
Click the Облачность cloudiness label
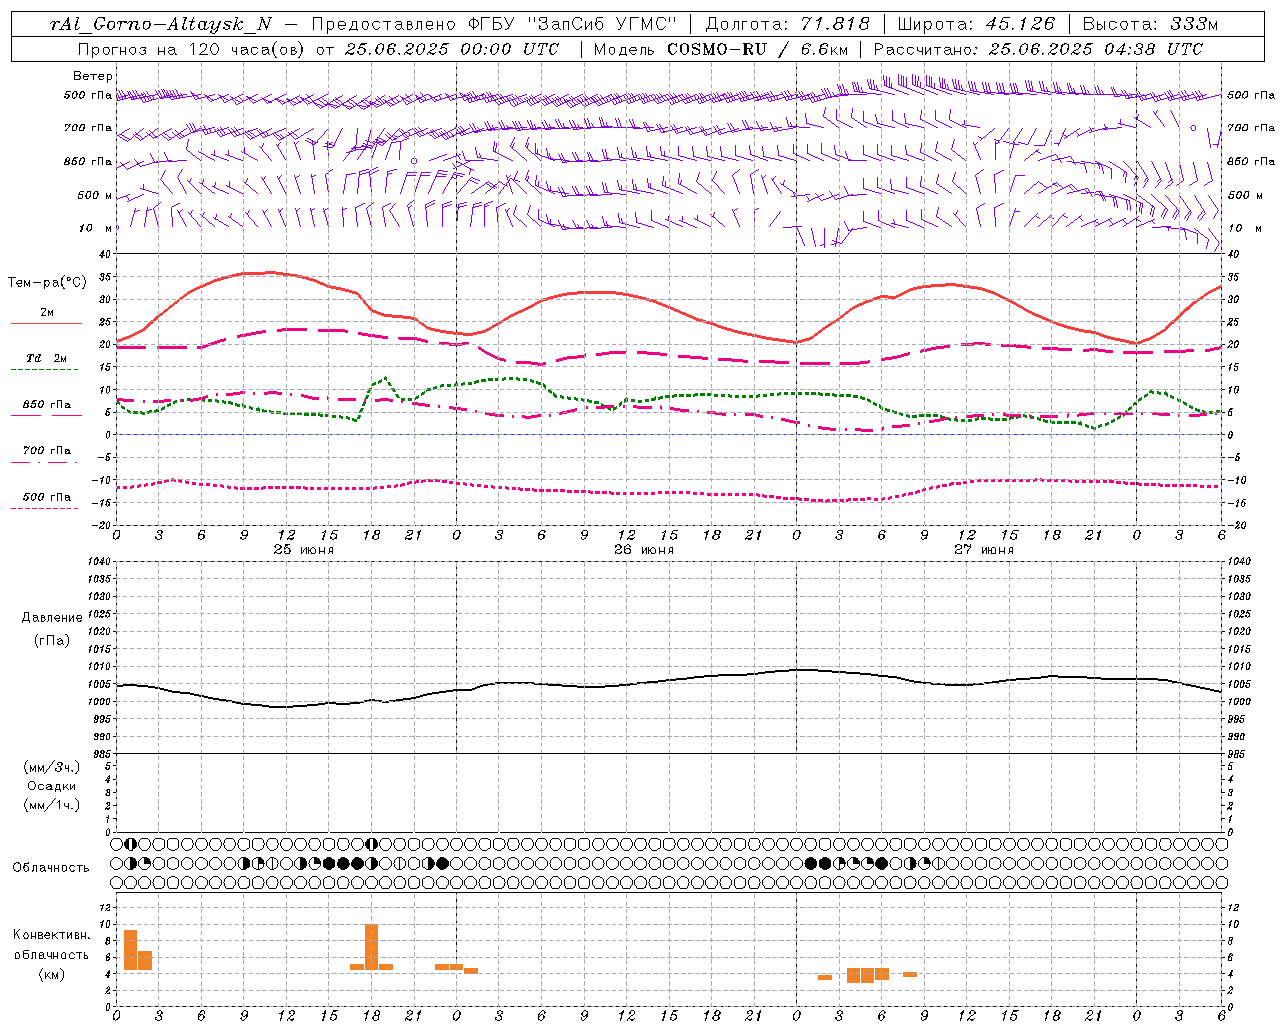coord(51,868)
